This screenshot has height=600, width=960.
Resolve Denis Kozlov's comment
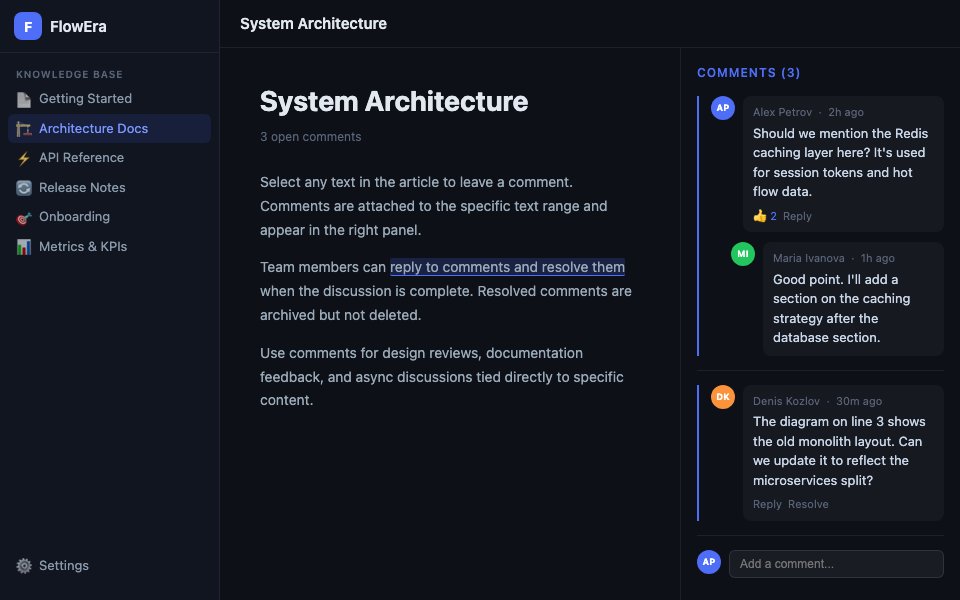[x=808, y=504]
